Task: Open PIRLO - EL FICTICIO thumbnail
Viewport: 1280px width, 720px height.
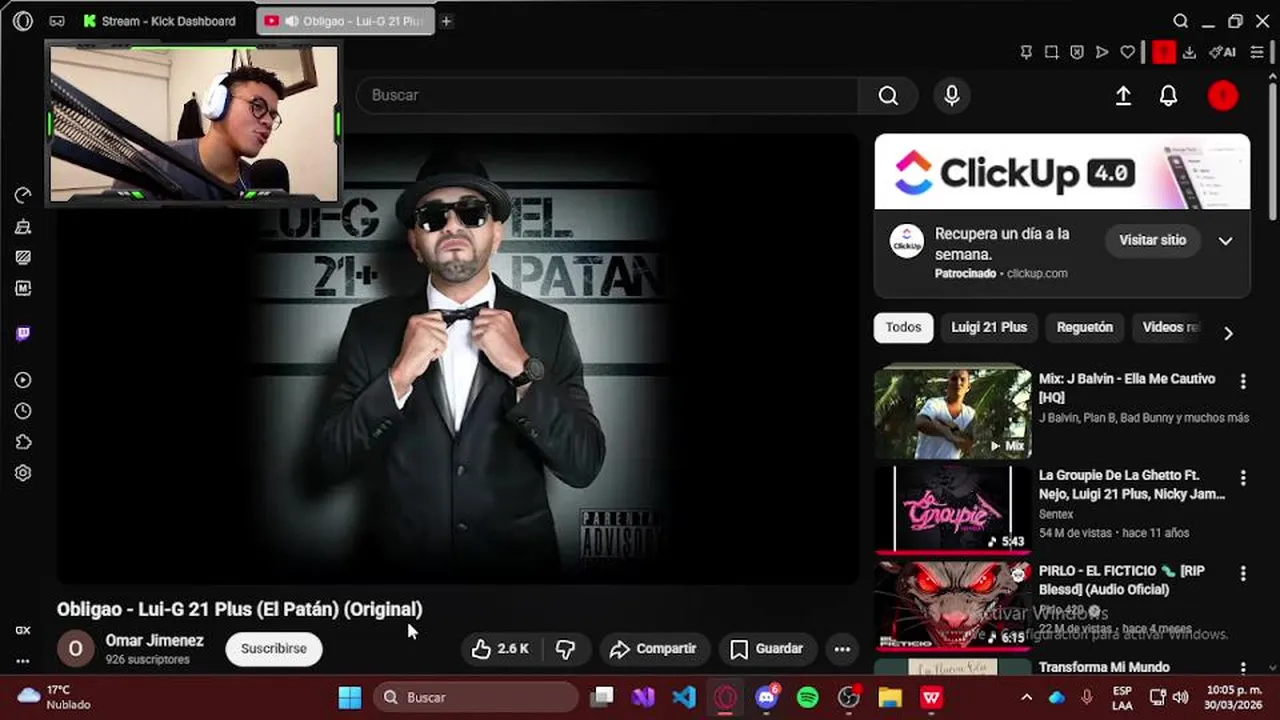Action: [953, 604]
